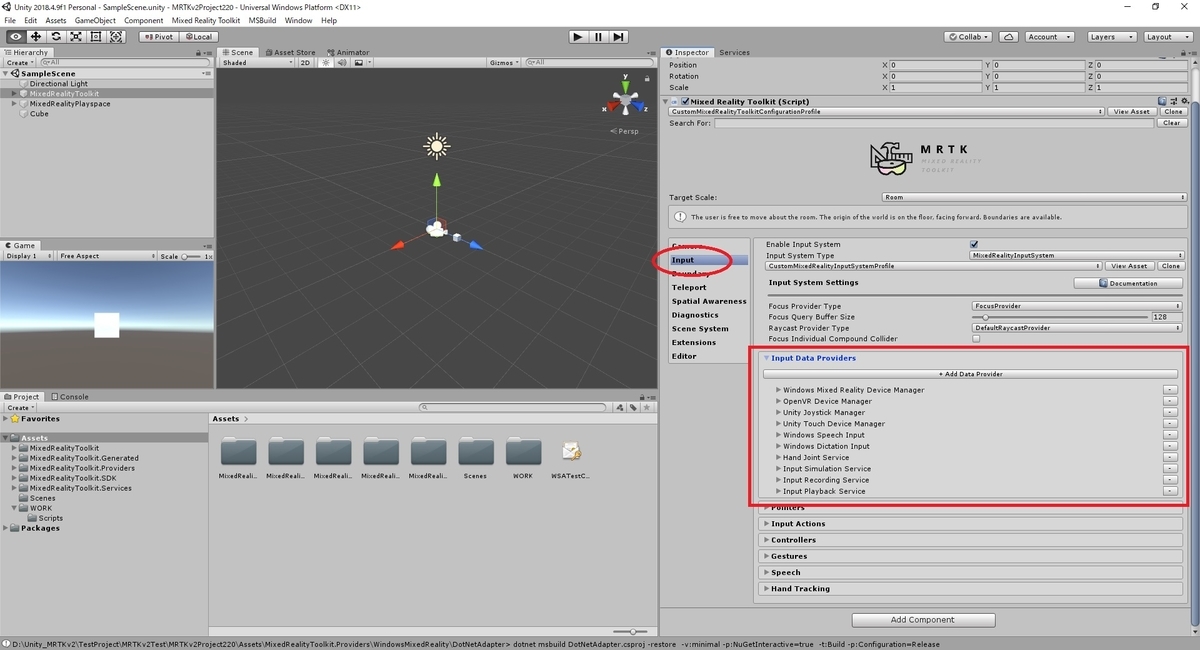1200x650 pixels.
Task: Select the combined Transform tool
Action: (x=116, y=37)
